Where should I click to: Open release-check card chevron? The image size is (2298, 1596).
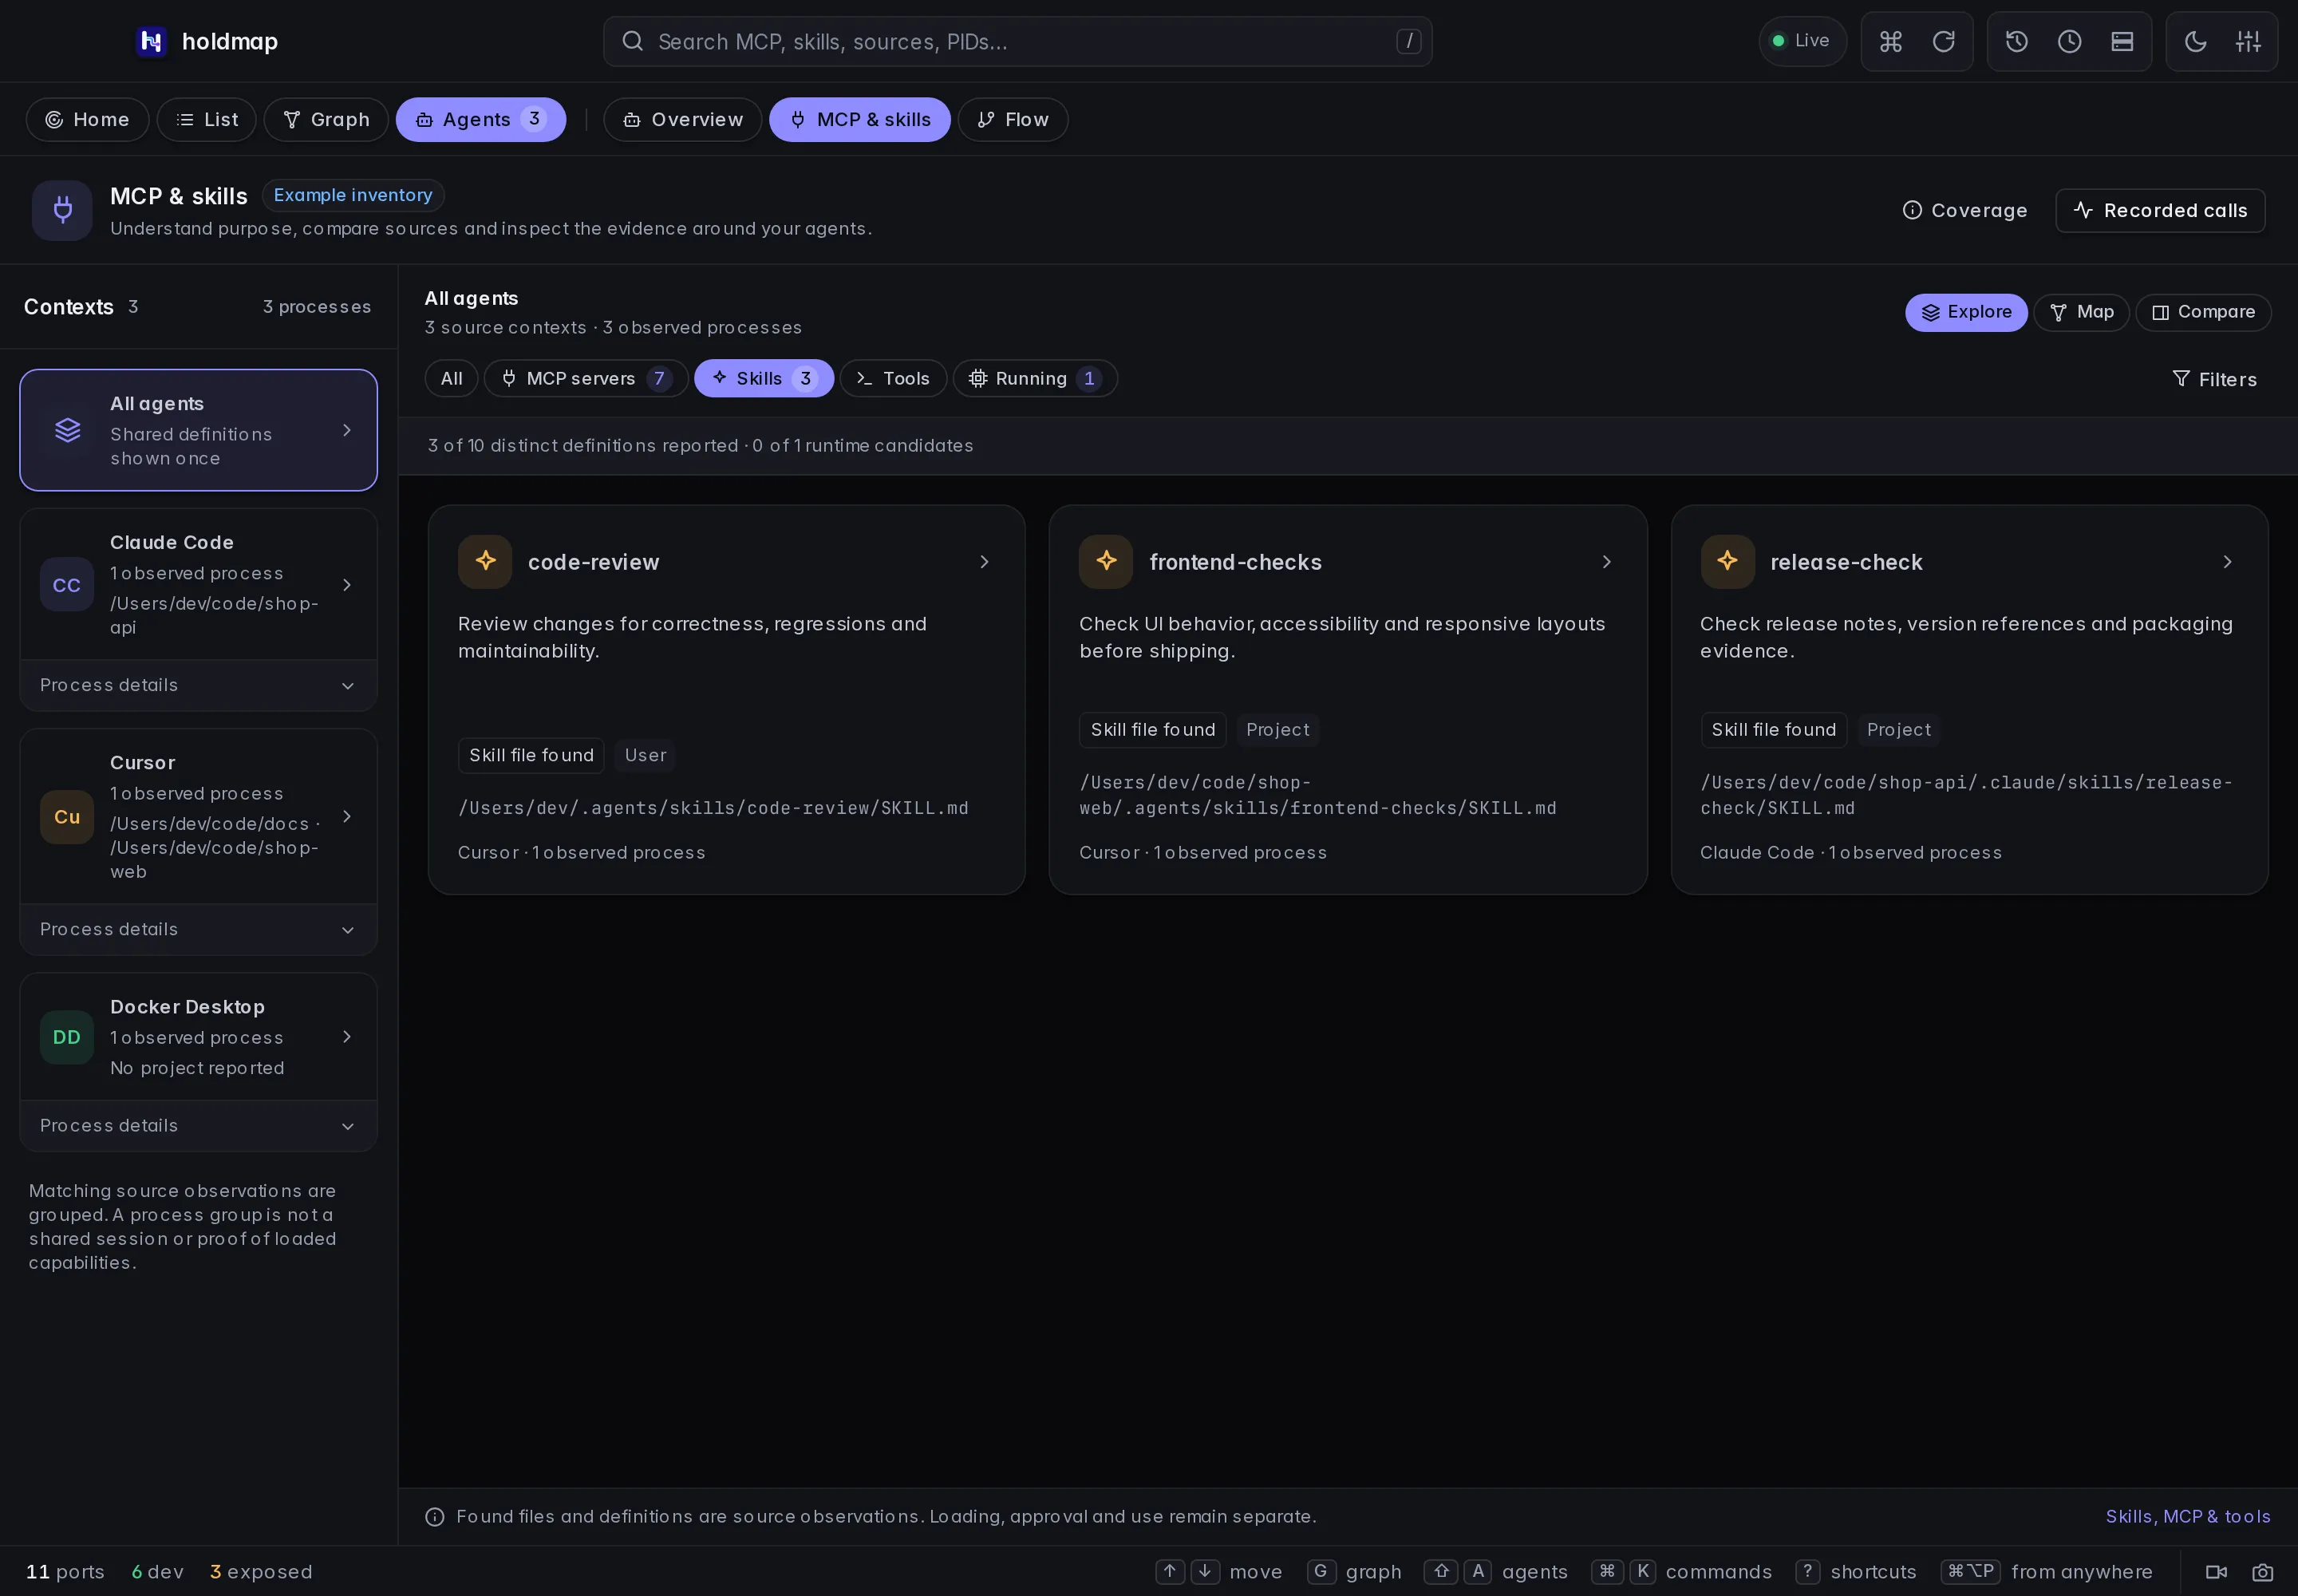tap(2227, 562)
